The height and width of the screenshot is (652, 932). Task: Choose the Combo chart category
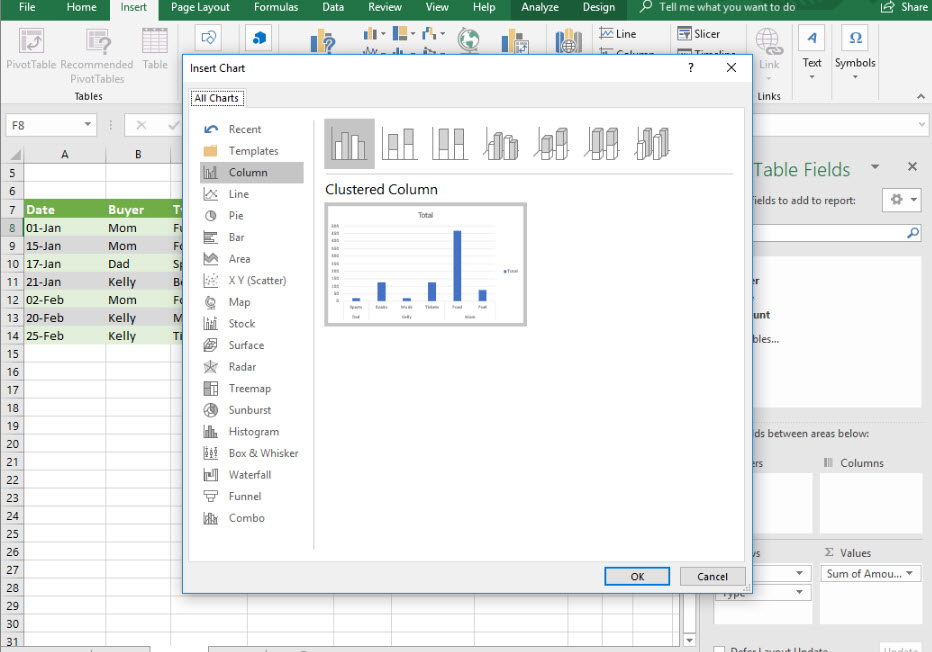[x=246, y=518]
